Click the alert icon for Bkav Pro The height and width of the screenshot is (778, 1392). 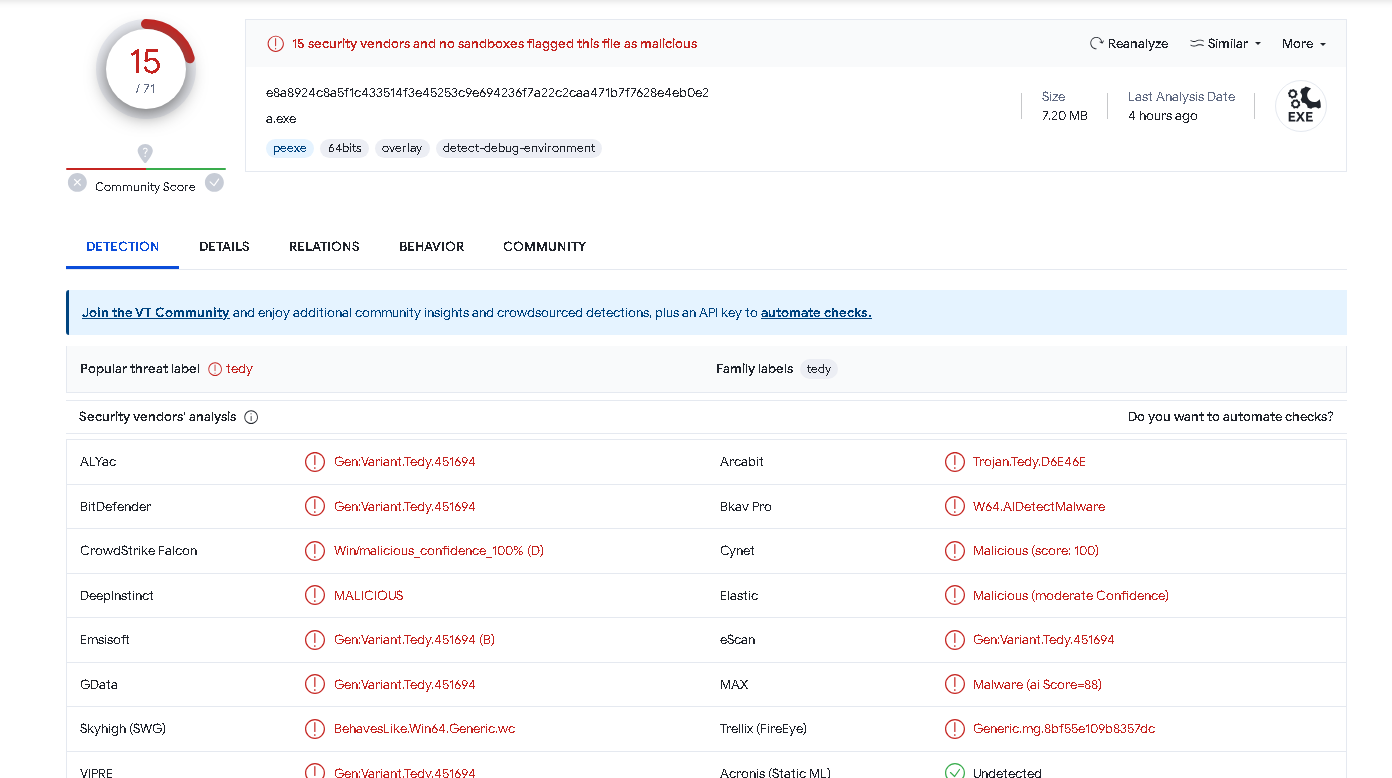point(954,506)
